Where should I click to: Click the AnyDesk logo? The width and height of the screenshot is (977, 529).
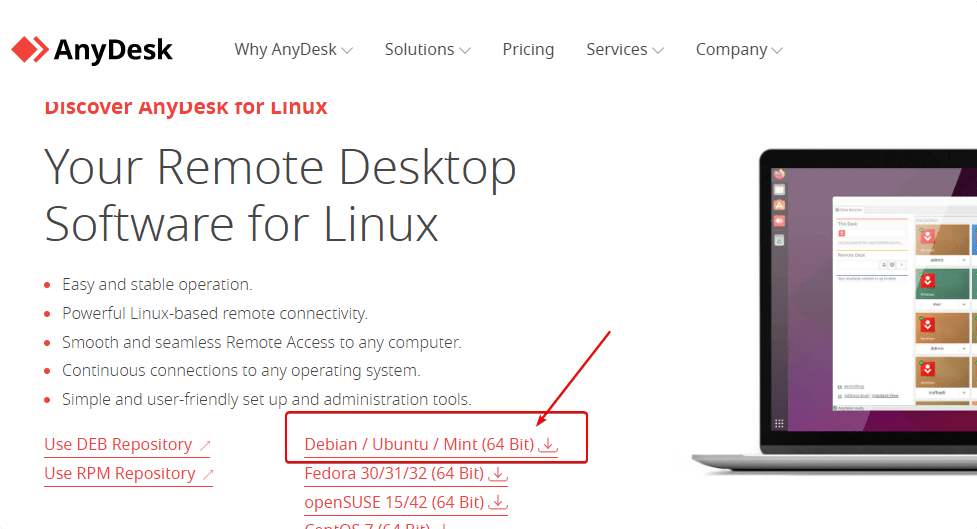click(x=92, y=49)
